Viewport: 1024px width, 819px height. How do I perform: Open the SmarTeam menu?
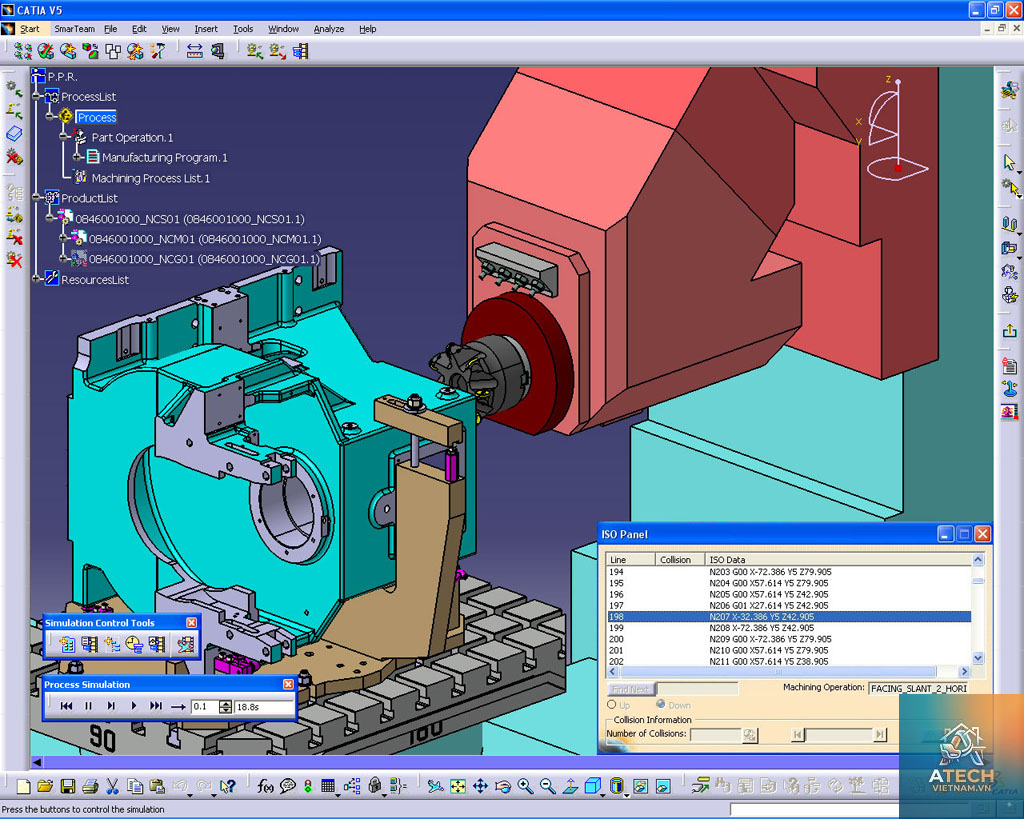click(74, 29)
